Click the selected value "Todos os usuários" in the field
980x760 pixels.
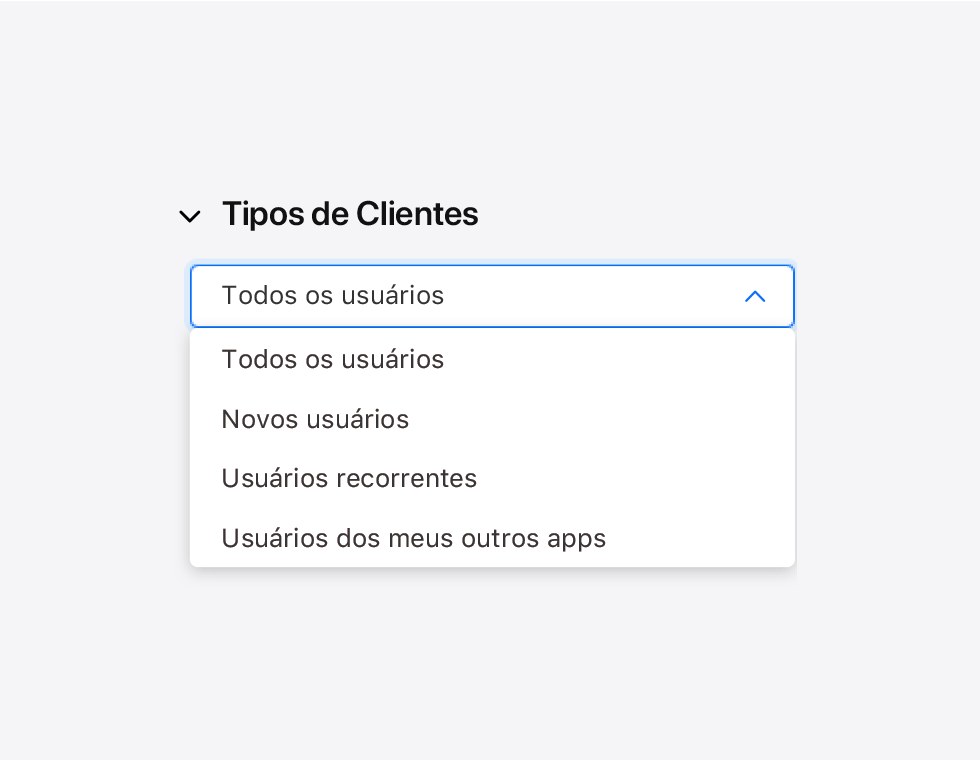point(332,295)
